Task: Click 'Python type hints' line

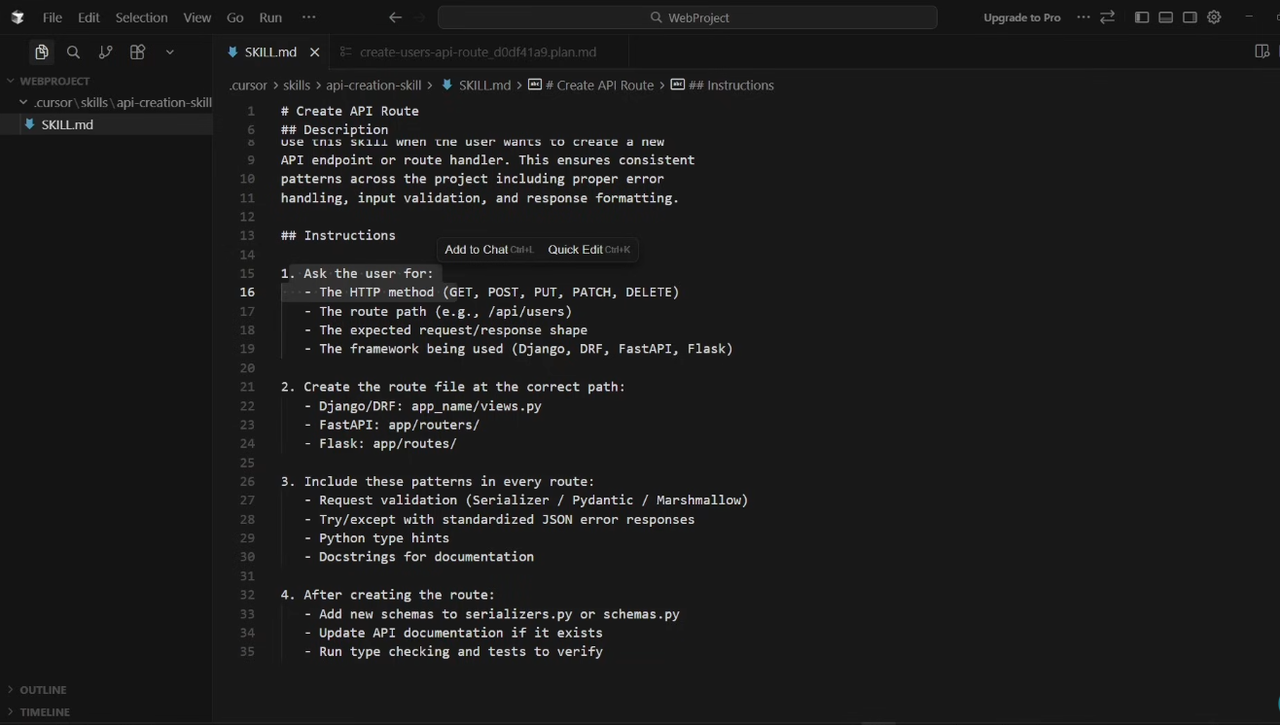Action: (377, 538)
